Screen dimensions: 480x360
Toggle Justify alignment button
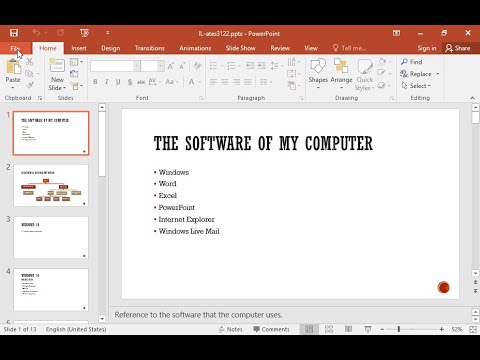248,82
